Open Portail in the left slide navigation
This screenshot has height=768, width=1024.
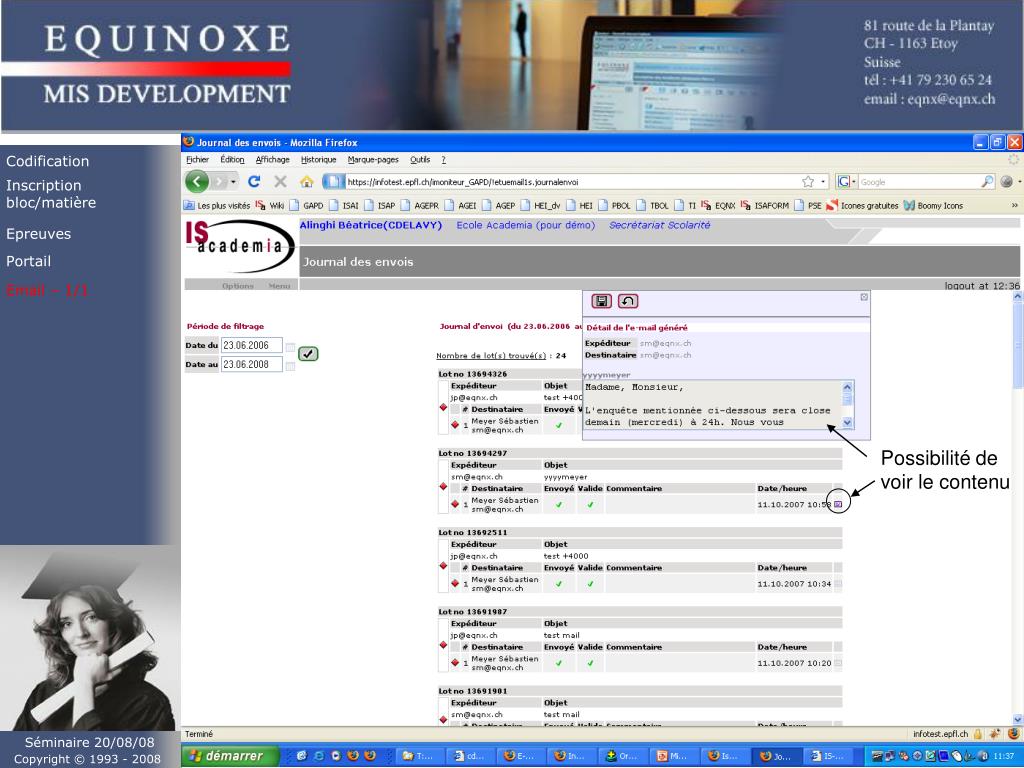click(29, 261)
